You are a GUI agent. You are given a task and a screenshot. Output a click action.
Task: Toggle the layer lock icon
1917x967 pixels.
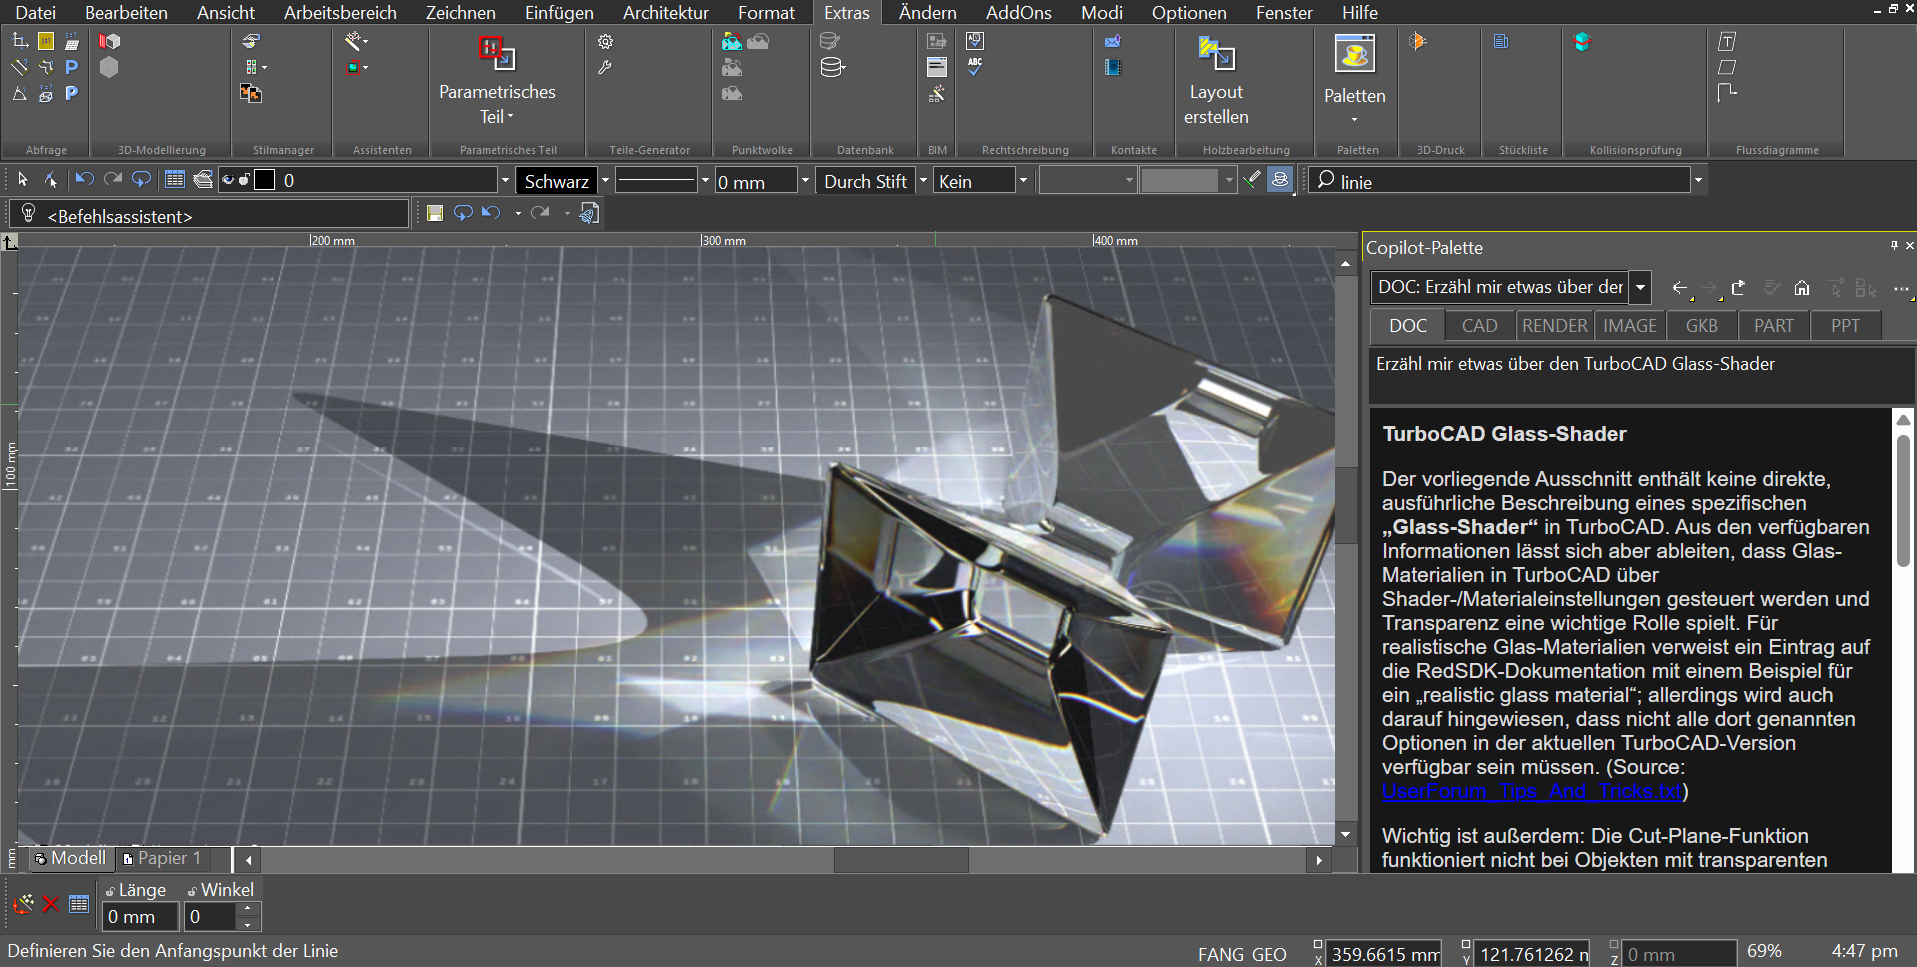(243, 180)
